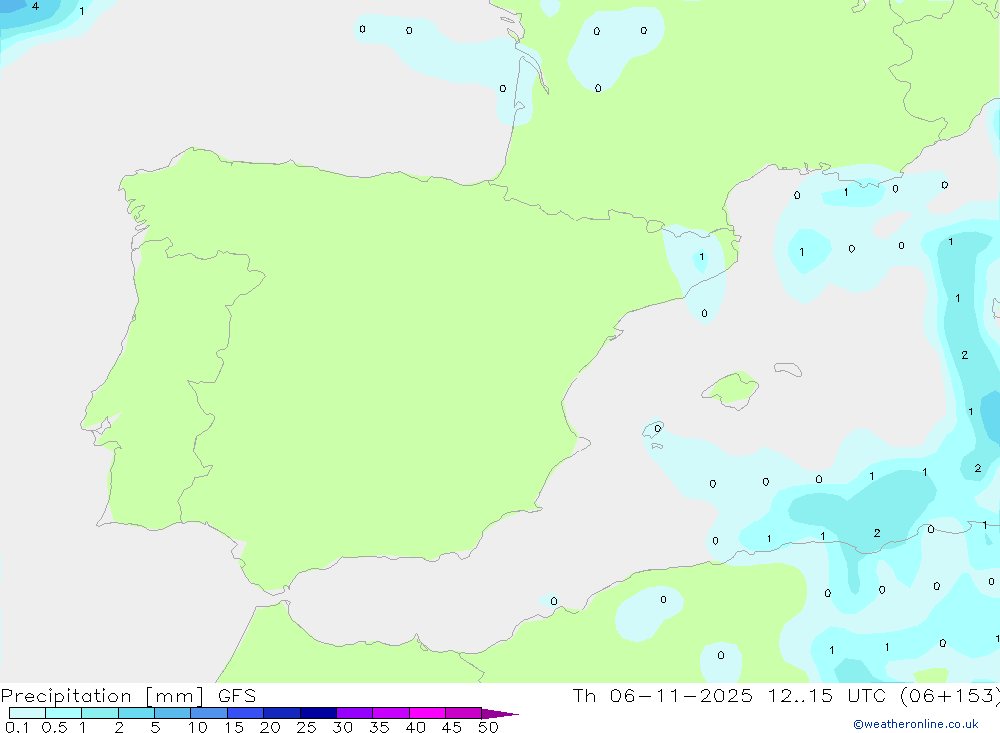Click the '30' legend label
Viewport: 1000px width, 733px height.
pyautogui.click(x=342, y=727)
